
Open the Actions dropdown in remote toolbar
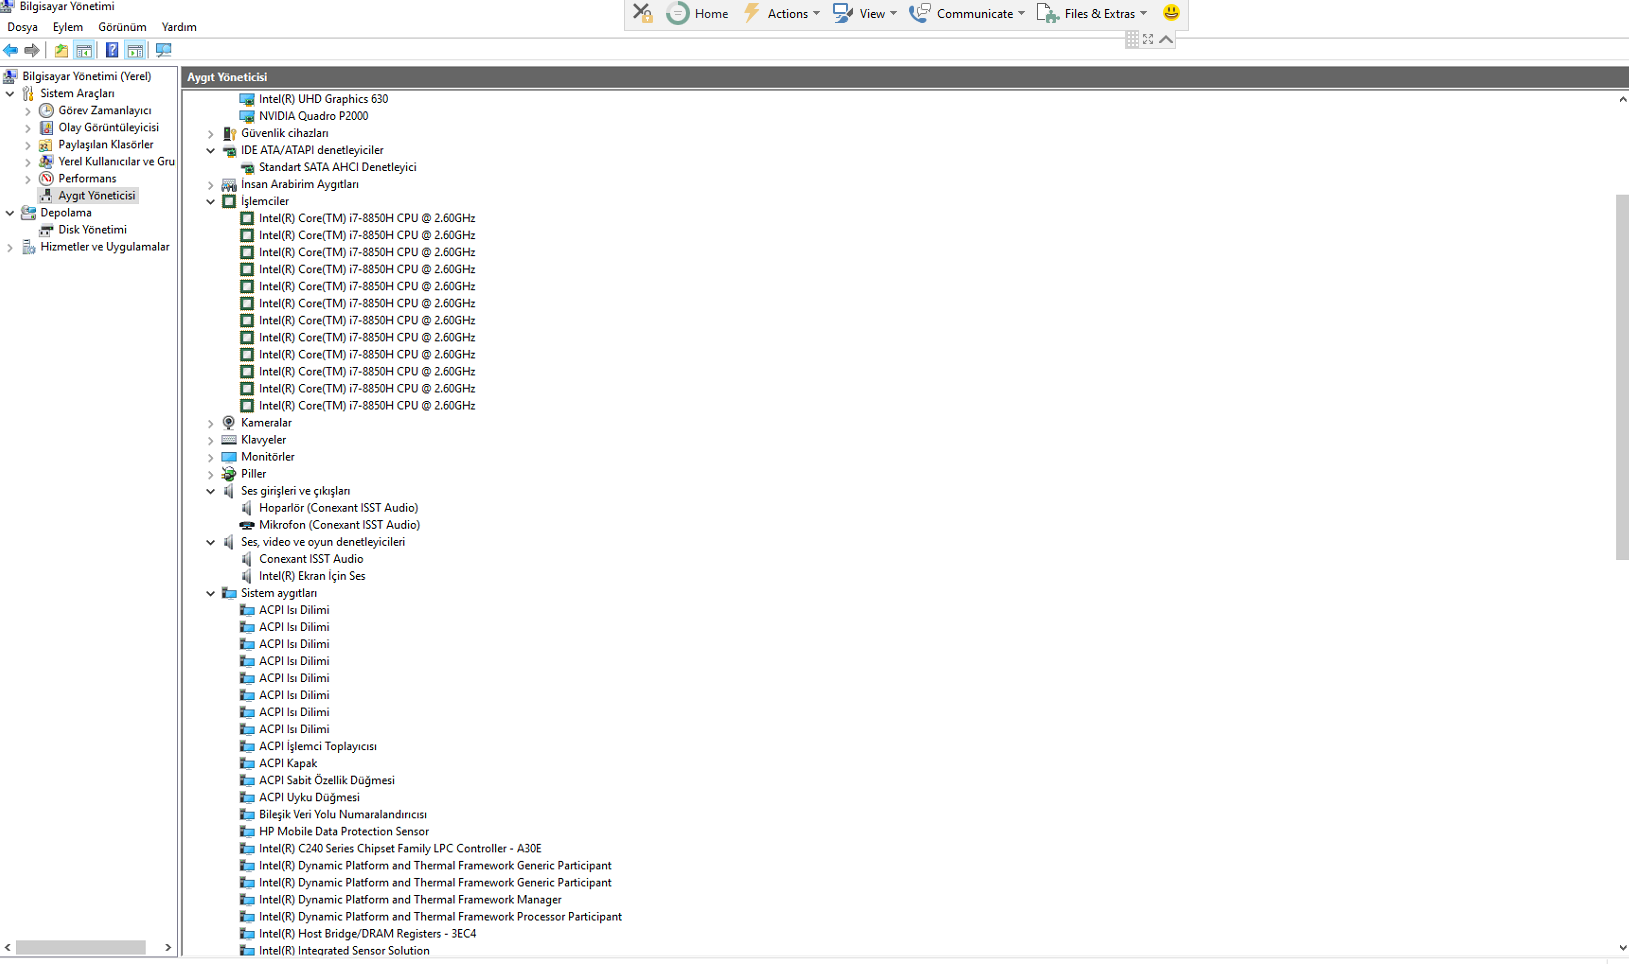point(793,14)
